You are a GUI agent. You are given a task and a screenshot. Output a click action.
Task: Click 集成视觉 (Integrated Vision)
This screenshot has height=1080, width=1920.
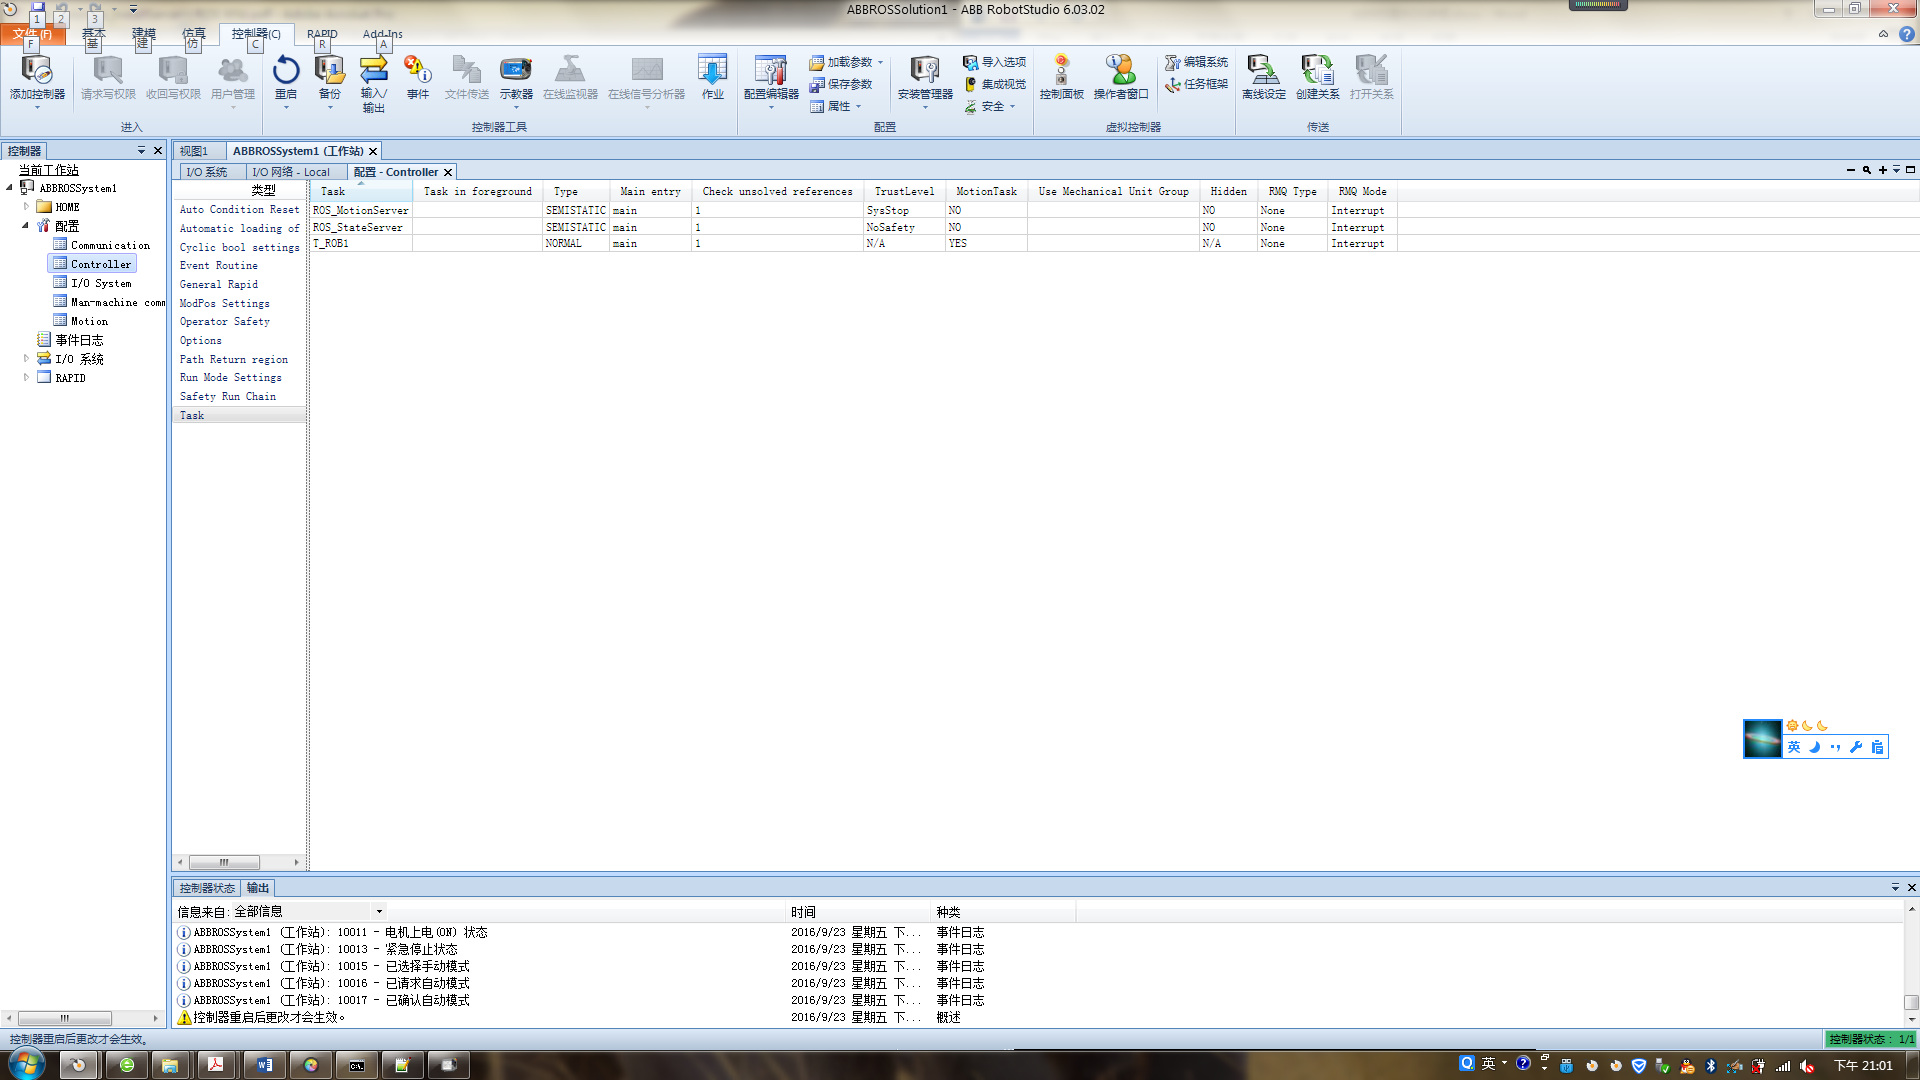click(x=995, y=84)
